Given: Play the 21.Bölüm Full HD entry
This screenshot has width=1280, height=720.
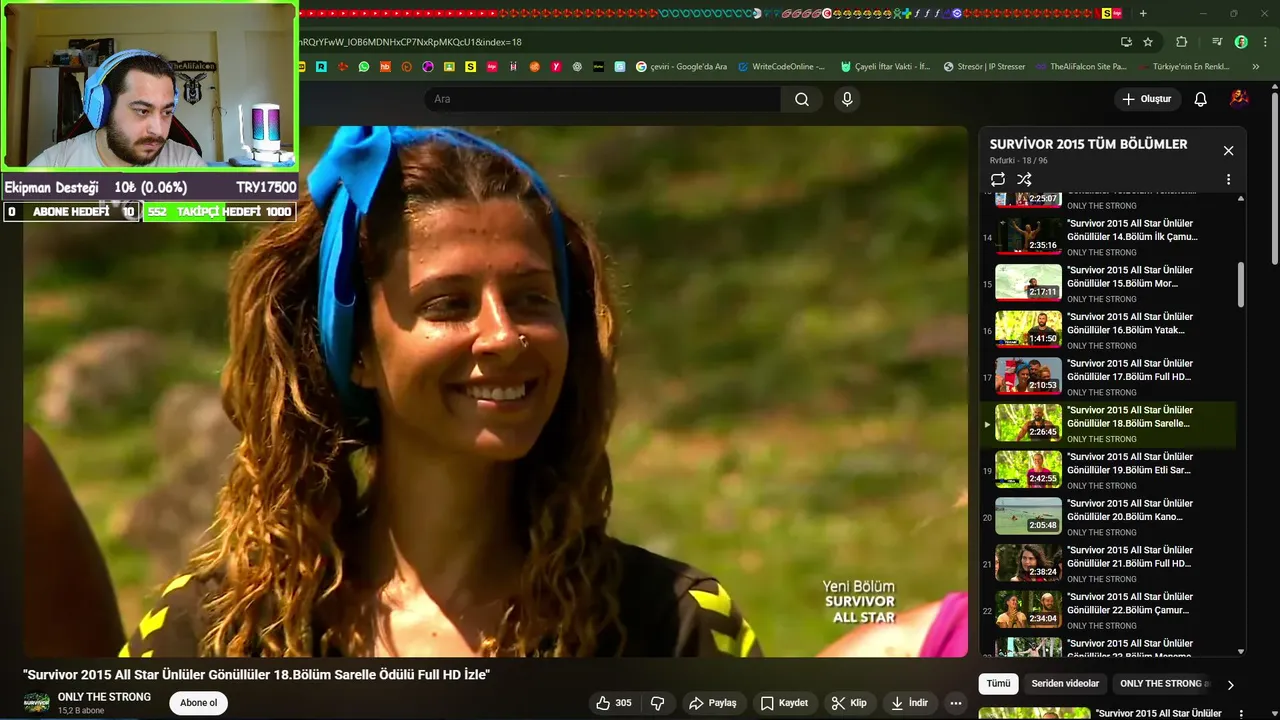Looking at the screenshot, I should coord(1108,564).
